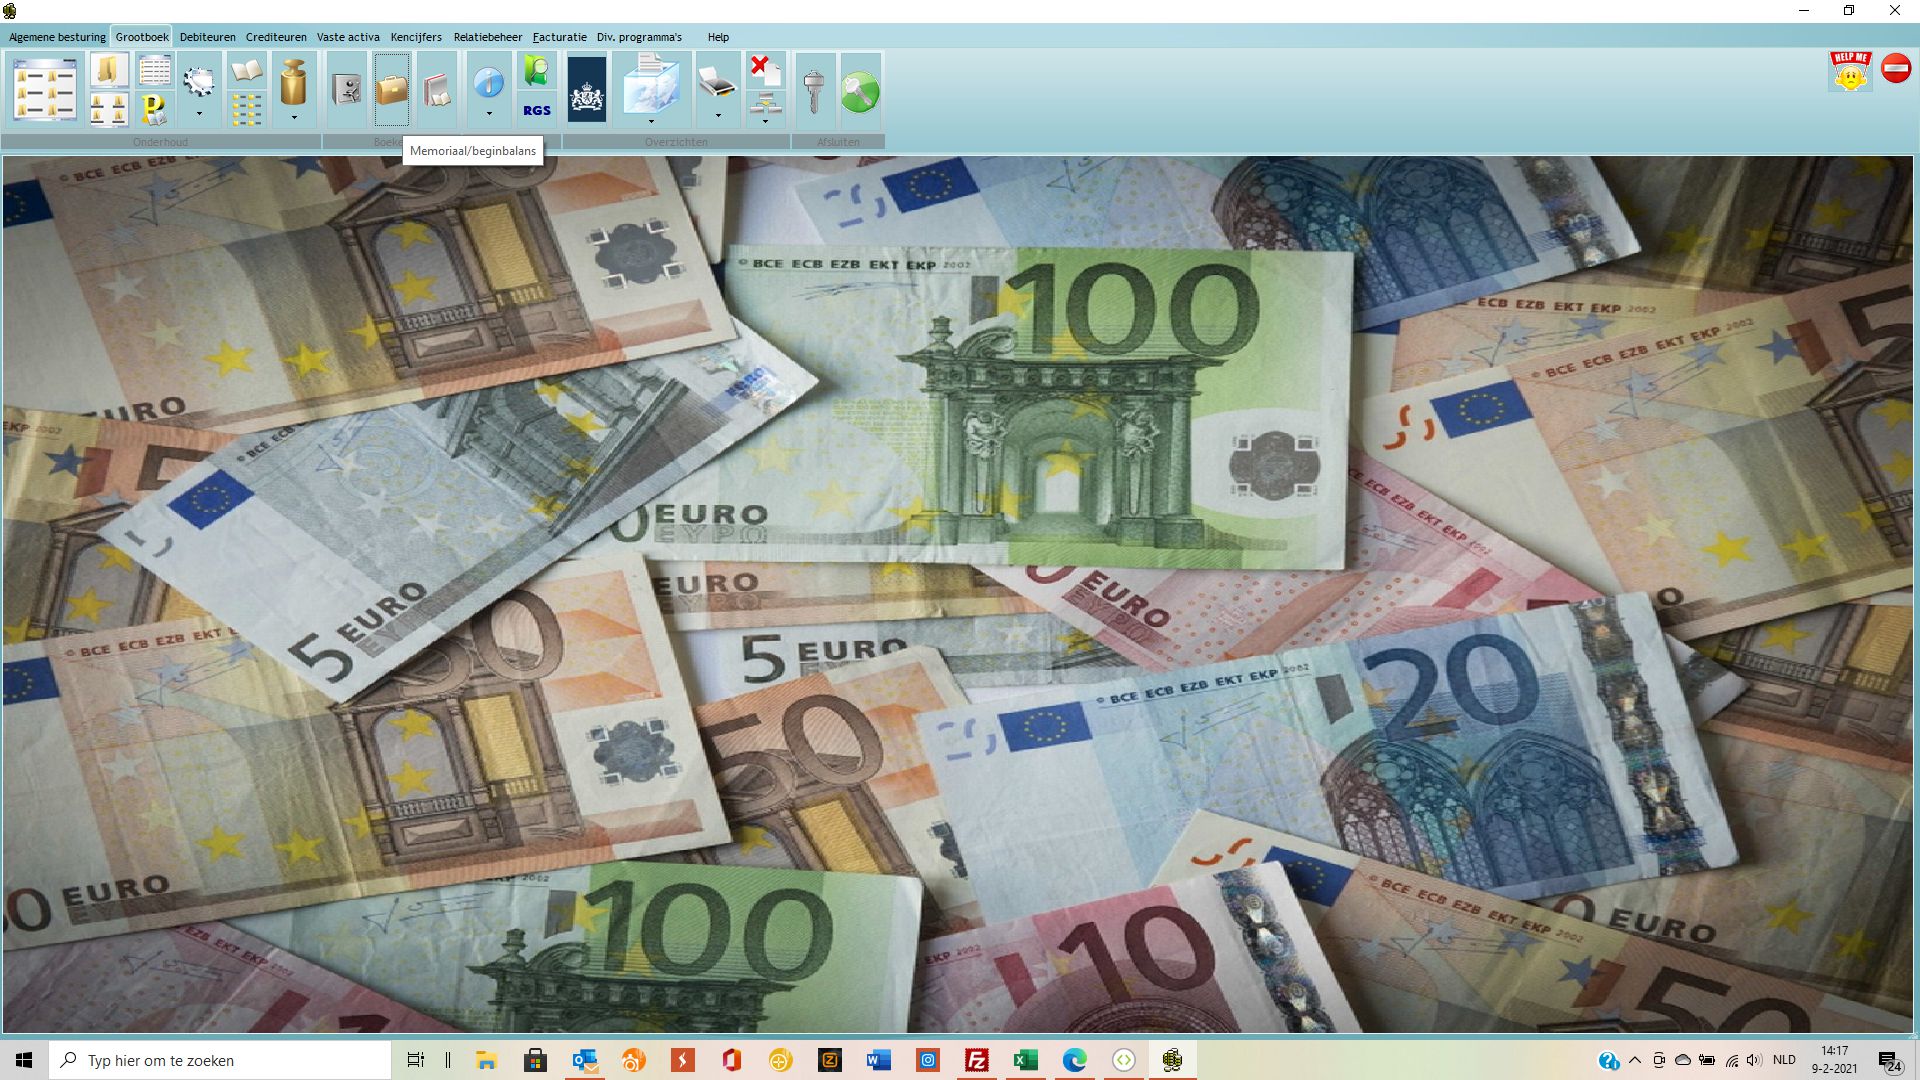Click the NLD language indicator
The image size is (1920, 1080).
click(1784, 1060)
